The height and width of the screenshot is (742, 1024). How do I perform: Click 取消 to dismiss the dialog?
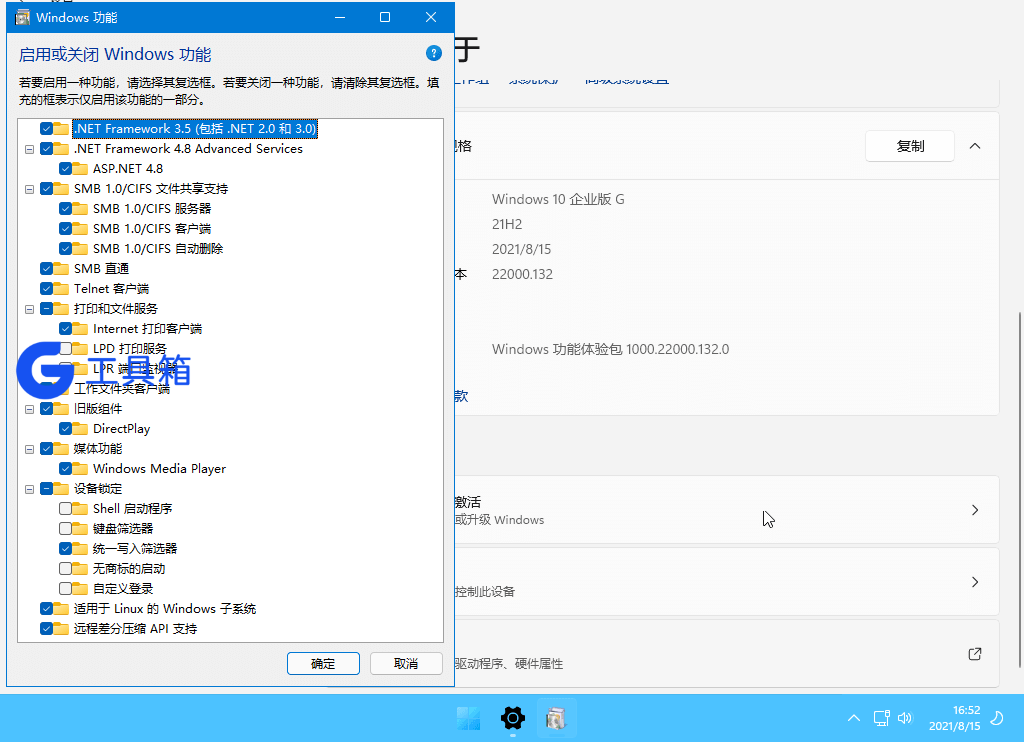(x=406, y=664)
